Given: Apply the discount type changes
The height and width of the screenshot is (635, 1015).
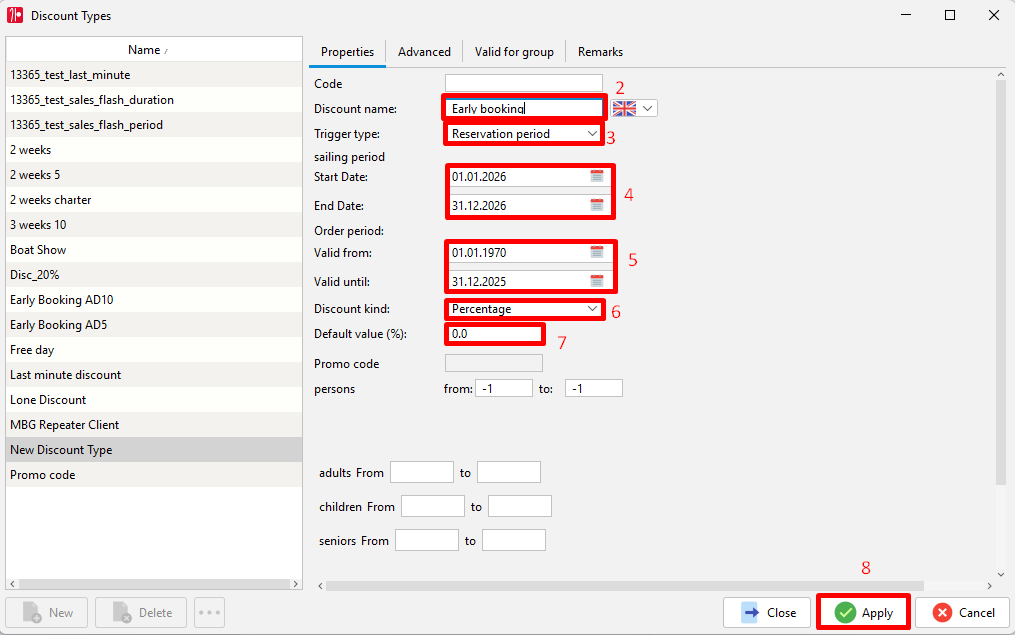Looking at the screenshot, I should [864, 612].
